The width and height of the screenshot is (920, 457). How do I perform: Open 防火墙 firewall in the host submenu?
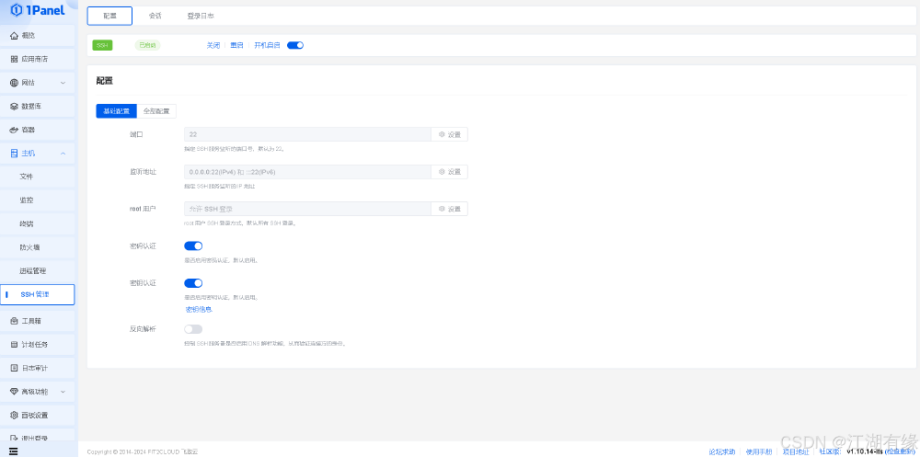pyautogui.click(x=29, y=247)
